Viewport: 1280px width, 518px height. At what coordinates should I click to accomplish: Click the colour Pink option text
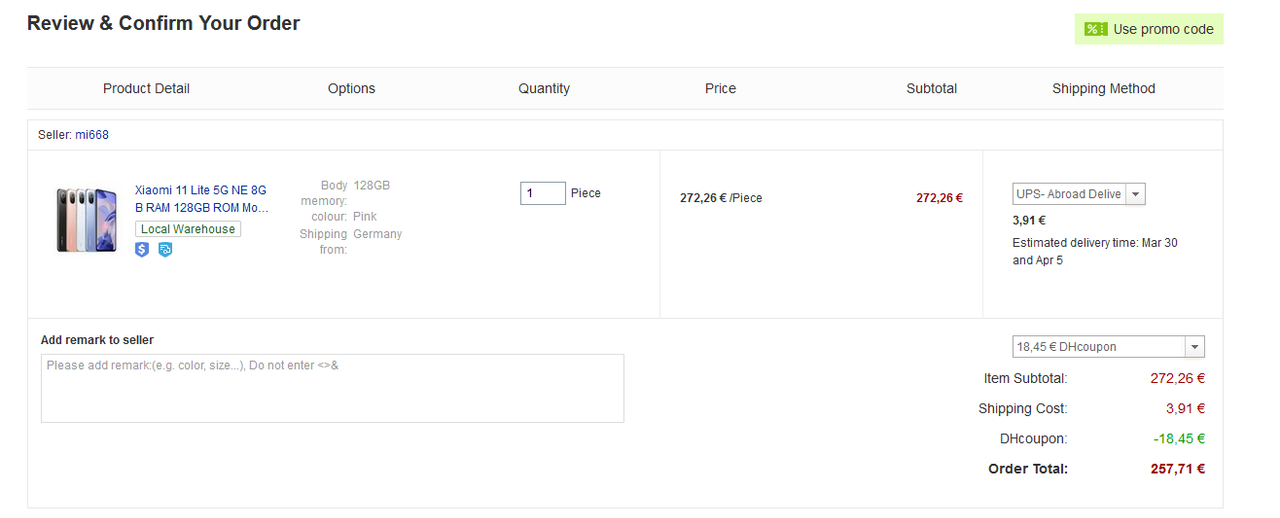pyautogui.click(x=344, y=217)
